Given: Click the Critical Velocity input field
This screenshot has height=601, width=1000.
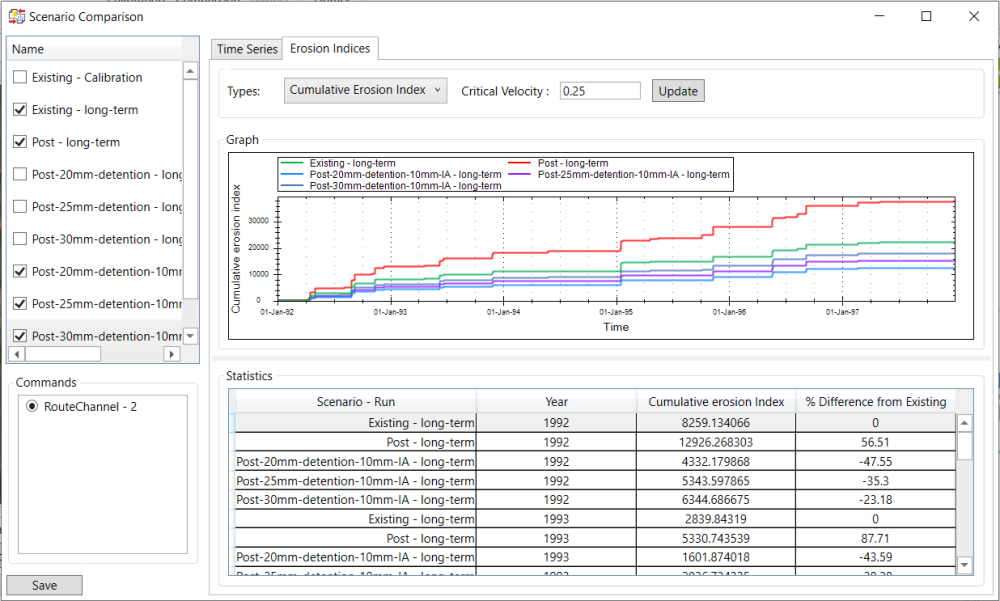Looking at the screenshot, I should pos(599,91).
